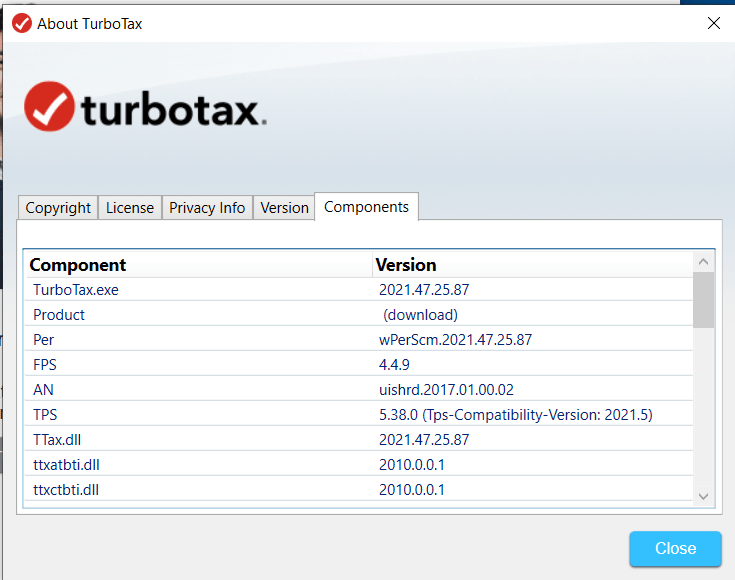
Task: Click version wPerScm.2021.47.25.87
Action: point(456,339)
